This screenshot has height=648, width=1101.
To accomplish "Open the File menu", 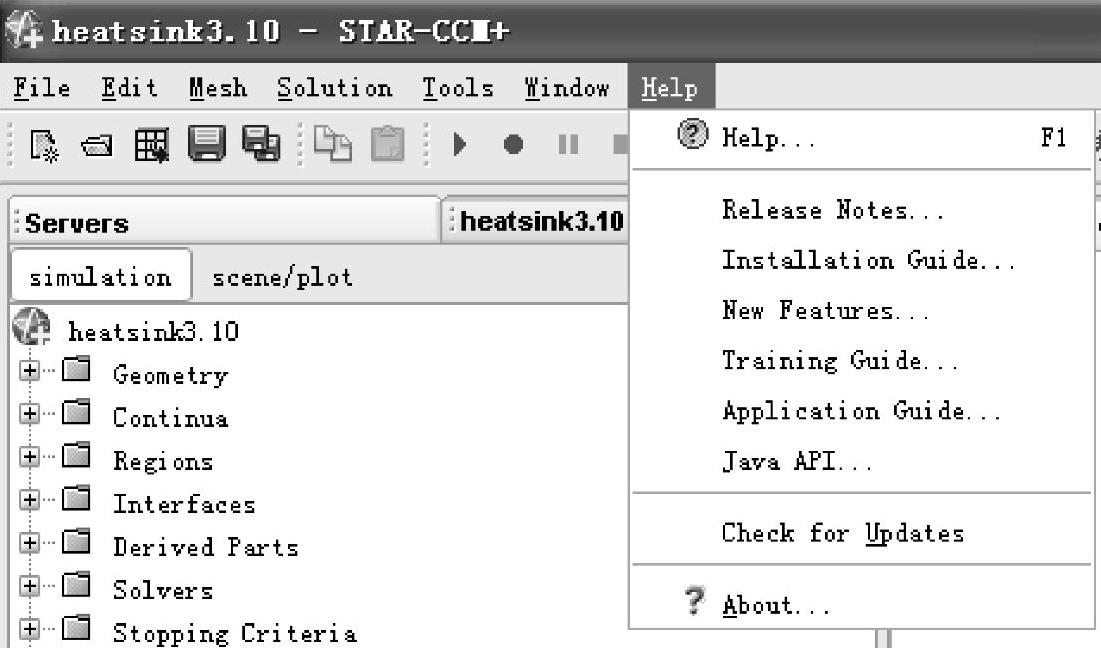I will [42, 88].
